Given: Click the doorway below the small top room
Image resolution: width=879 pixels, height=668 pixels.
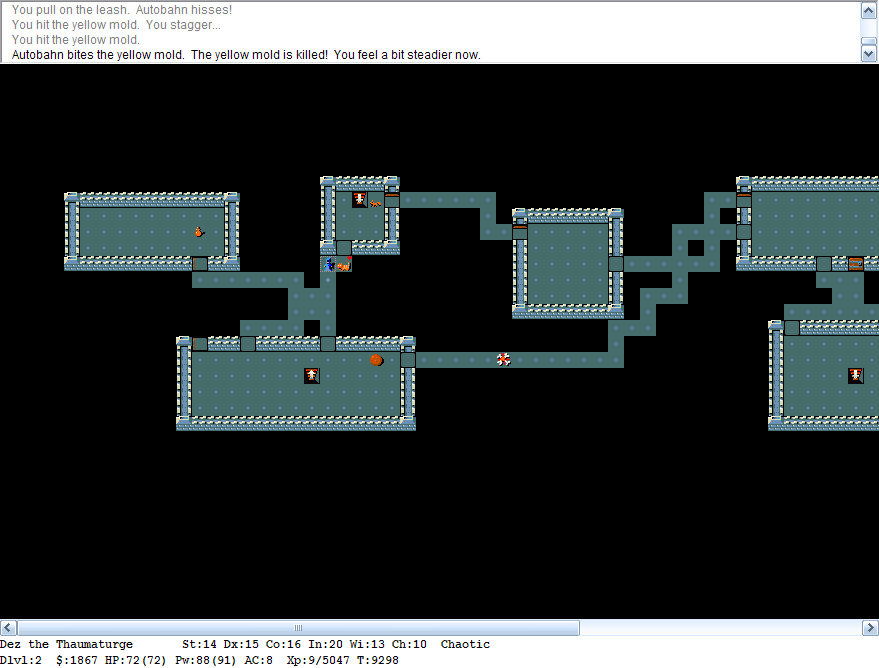Looking at the screenshot, I should (344, 248).
